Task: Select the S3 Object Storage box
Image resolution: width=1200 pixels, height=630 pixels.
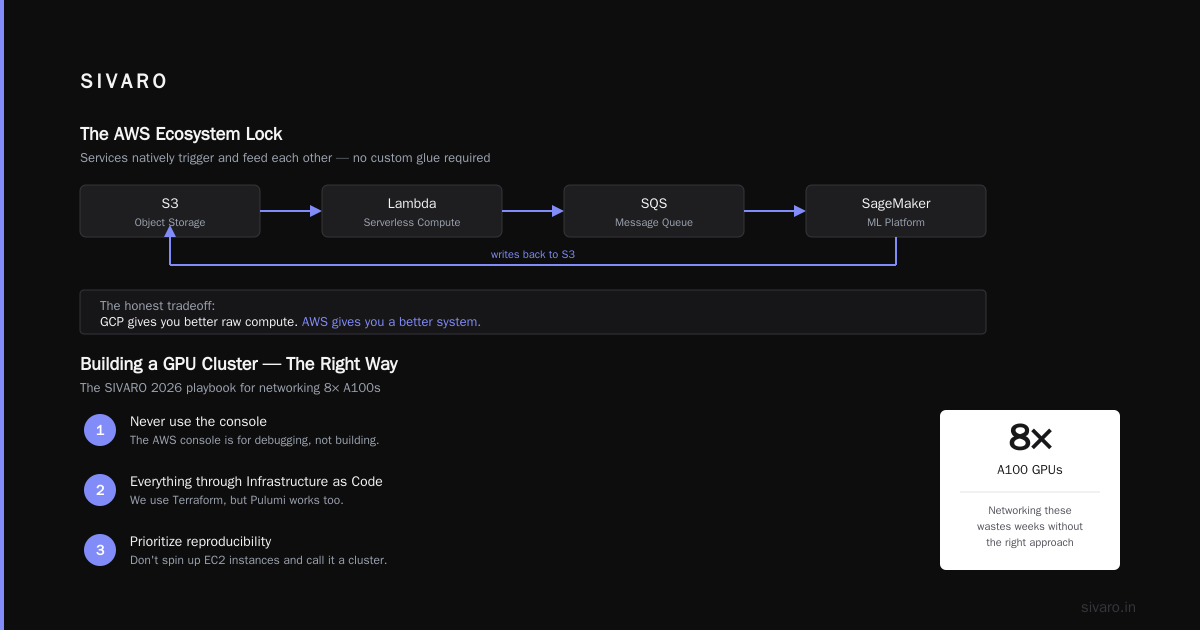Action: point(170,211)
